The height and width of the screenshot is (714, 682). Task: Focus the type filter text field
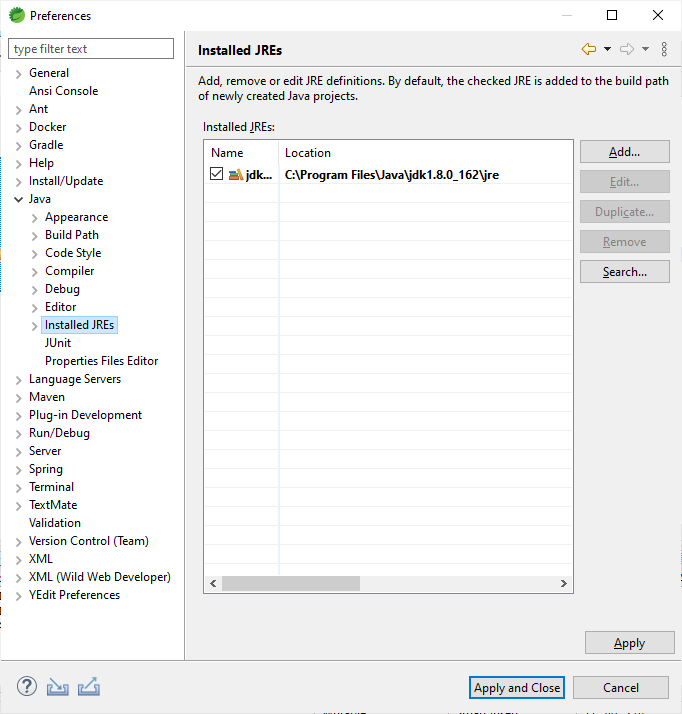coord(92,49)
